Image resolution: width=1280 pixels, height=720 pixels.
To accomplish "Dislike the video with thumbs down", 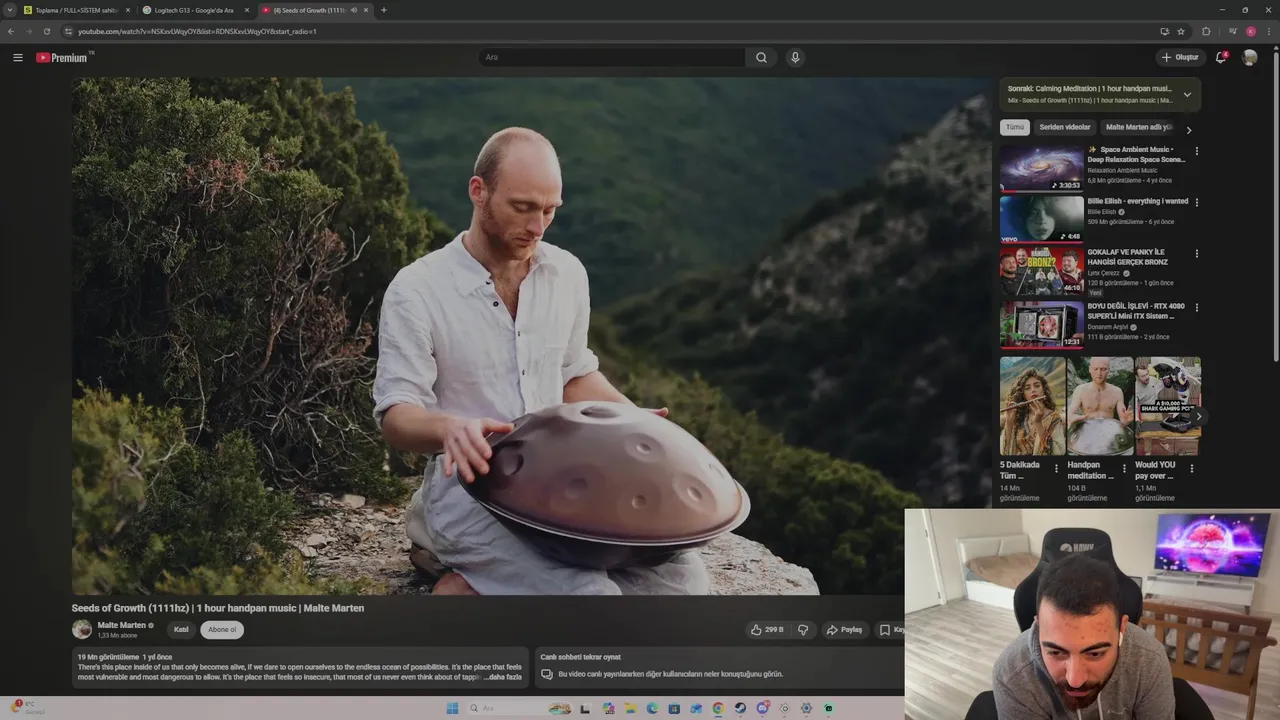I will tap(803, 630).
